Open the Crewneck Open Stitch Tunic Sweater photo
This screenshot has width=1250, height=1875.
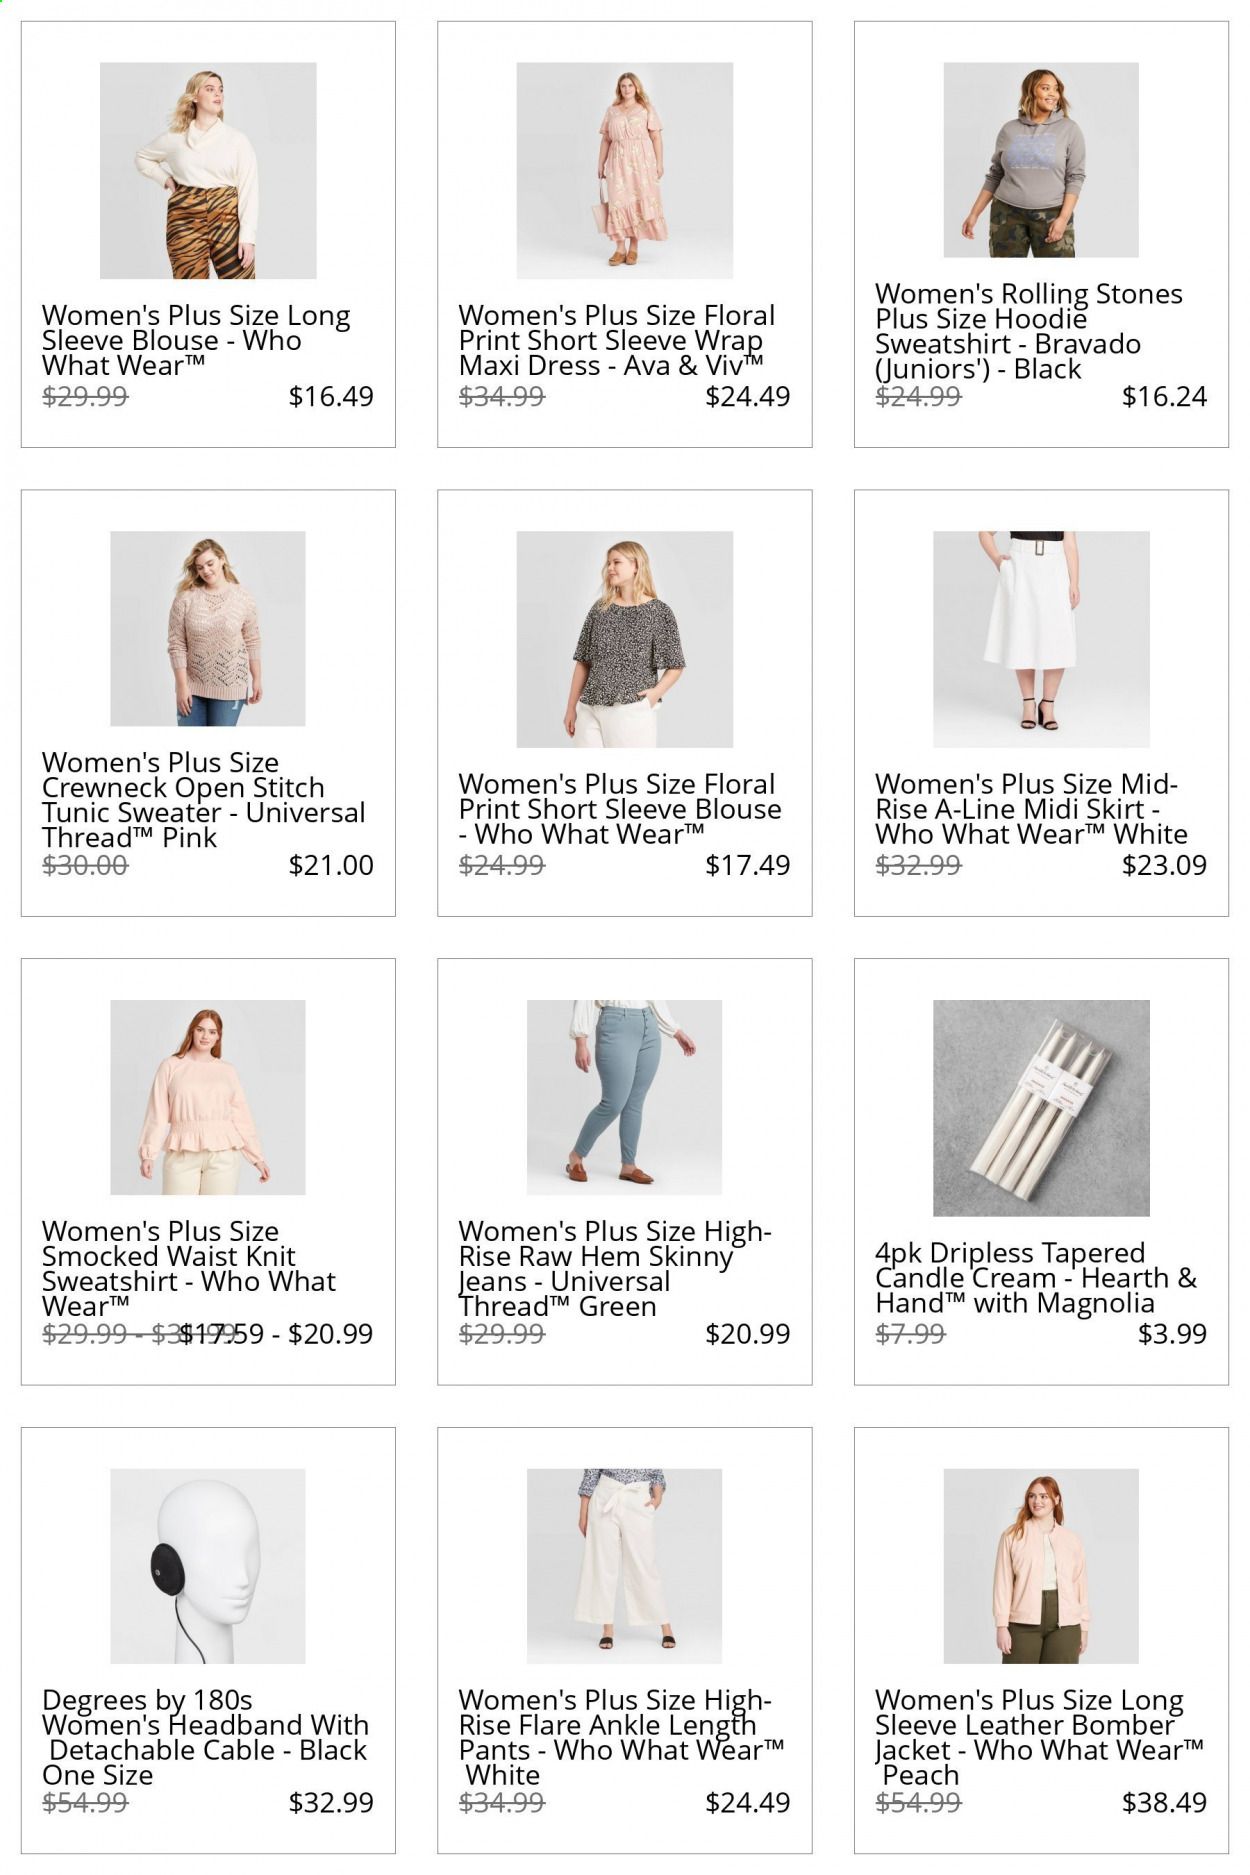[208, 628]
